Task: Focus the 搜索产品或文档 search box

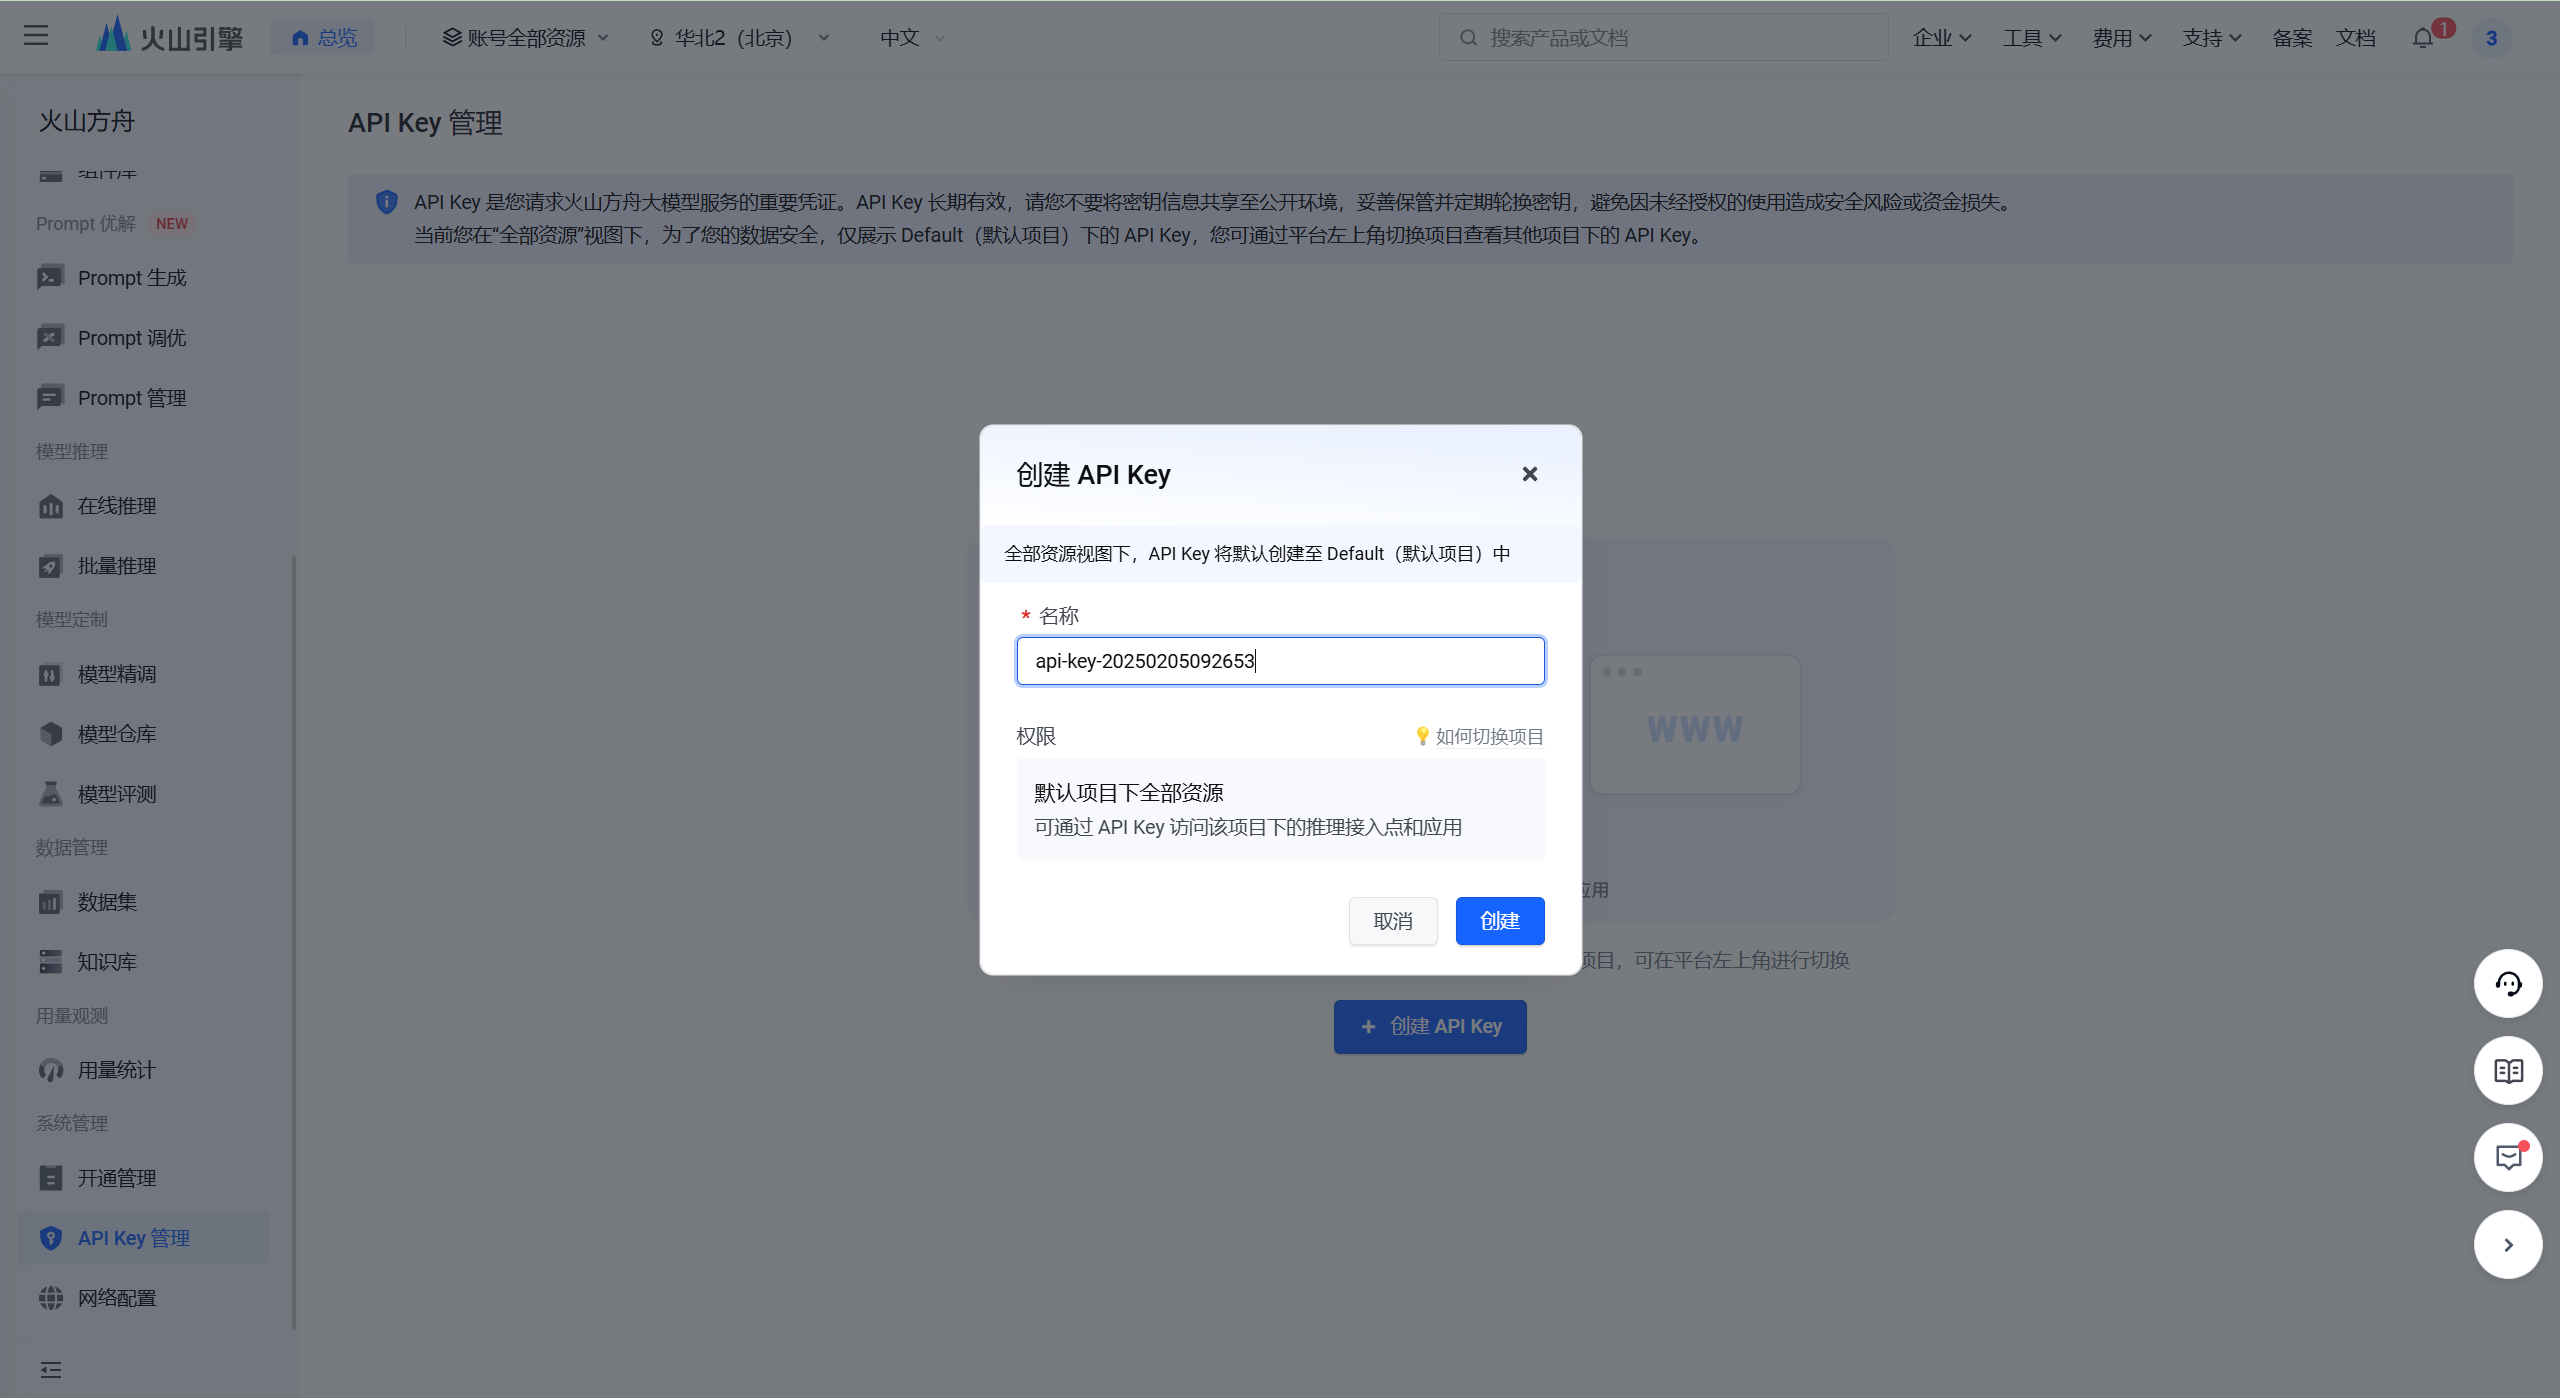Action: click(1663, 38)
